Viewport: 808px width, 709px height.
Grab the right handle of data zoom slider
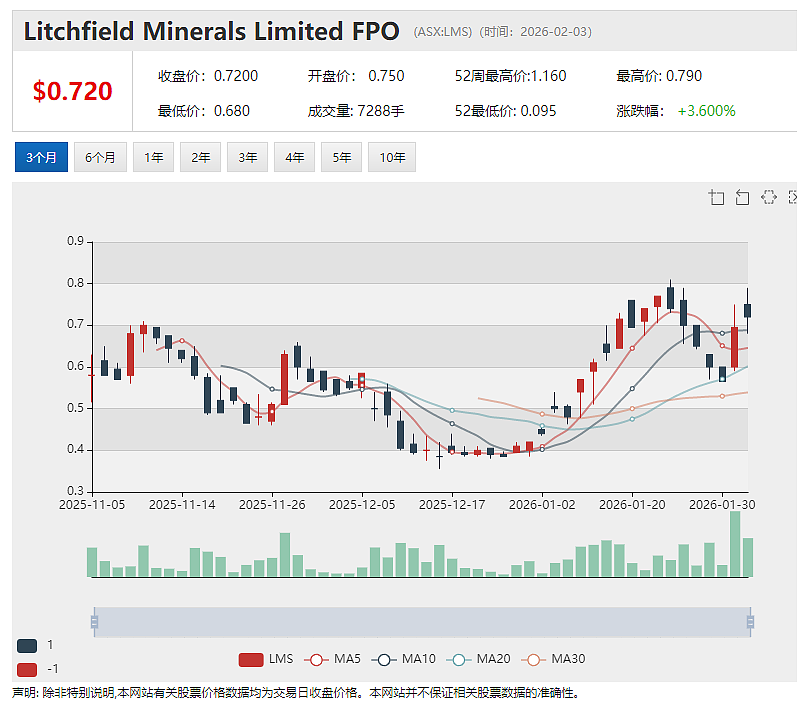[750, 622]
